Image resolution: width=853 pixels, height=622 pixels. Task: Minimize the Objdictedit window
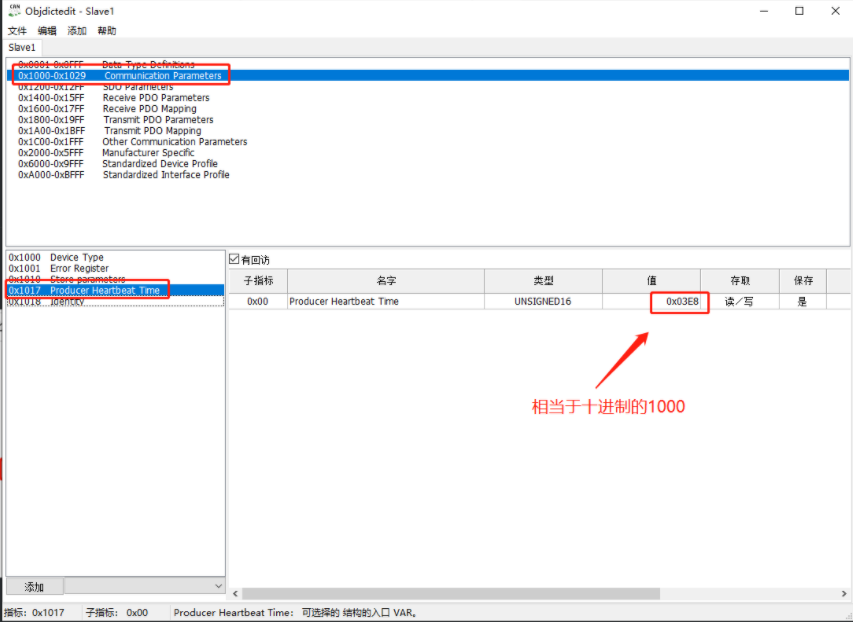[x=764, y=11]
